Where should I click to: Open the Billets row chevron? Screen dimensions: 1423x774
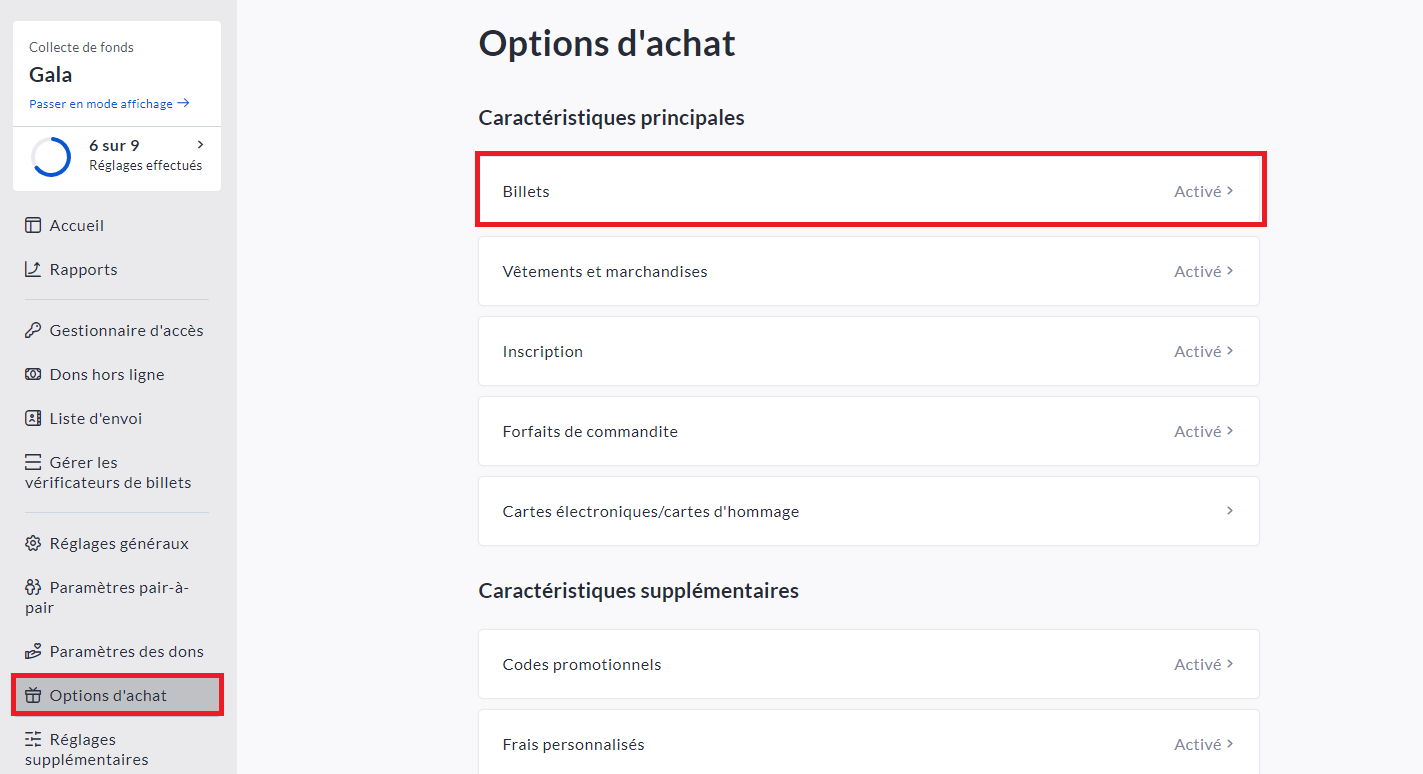[x=1230, y=190]
